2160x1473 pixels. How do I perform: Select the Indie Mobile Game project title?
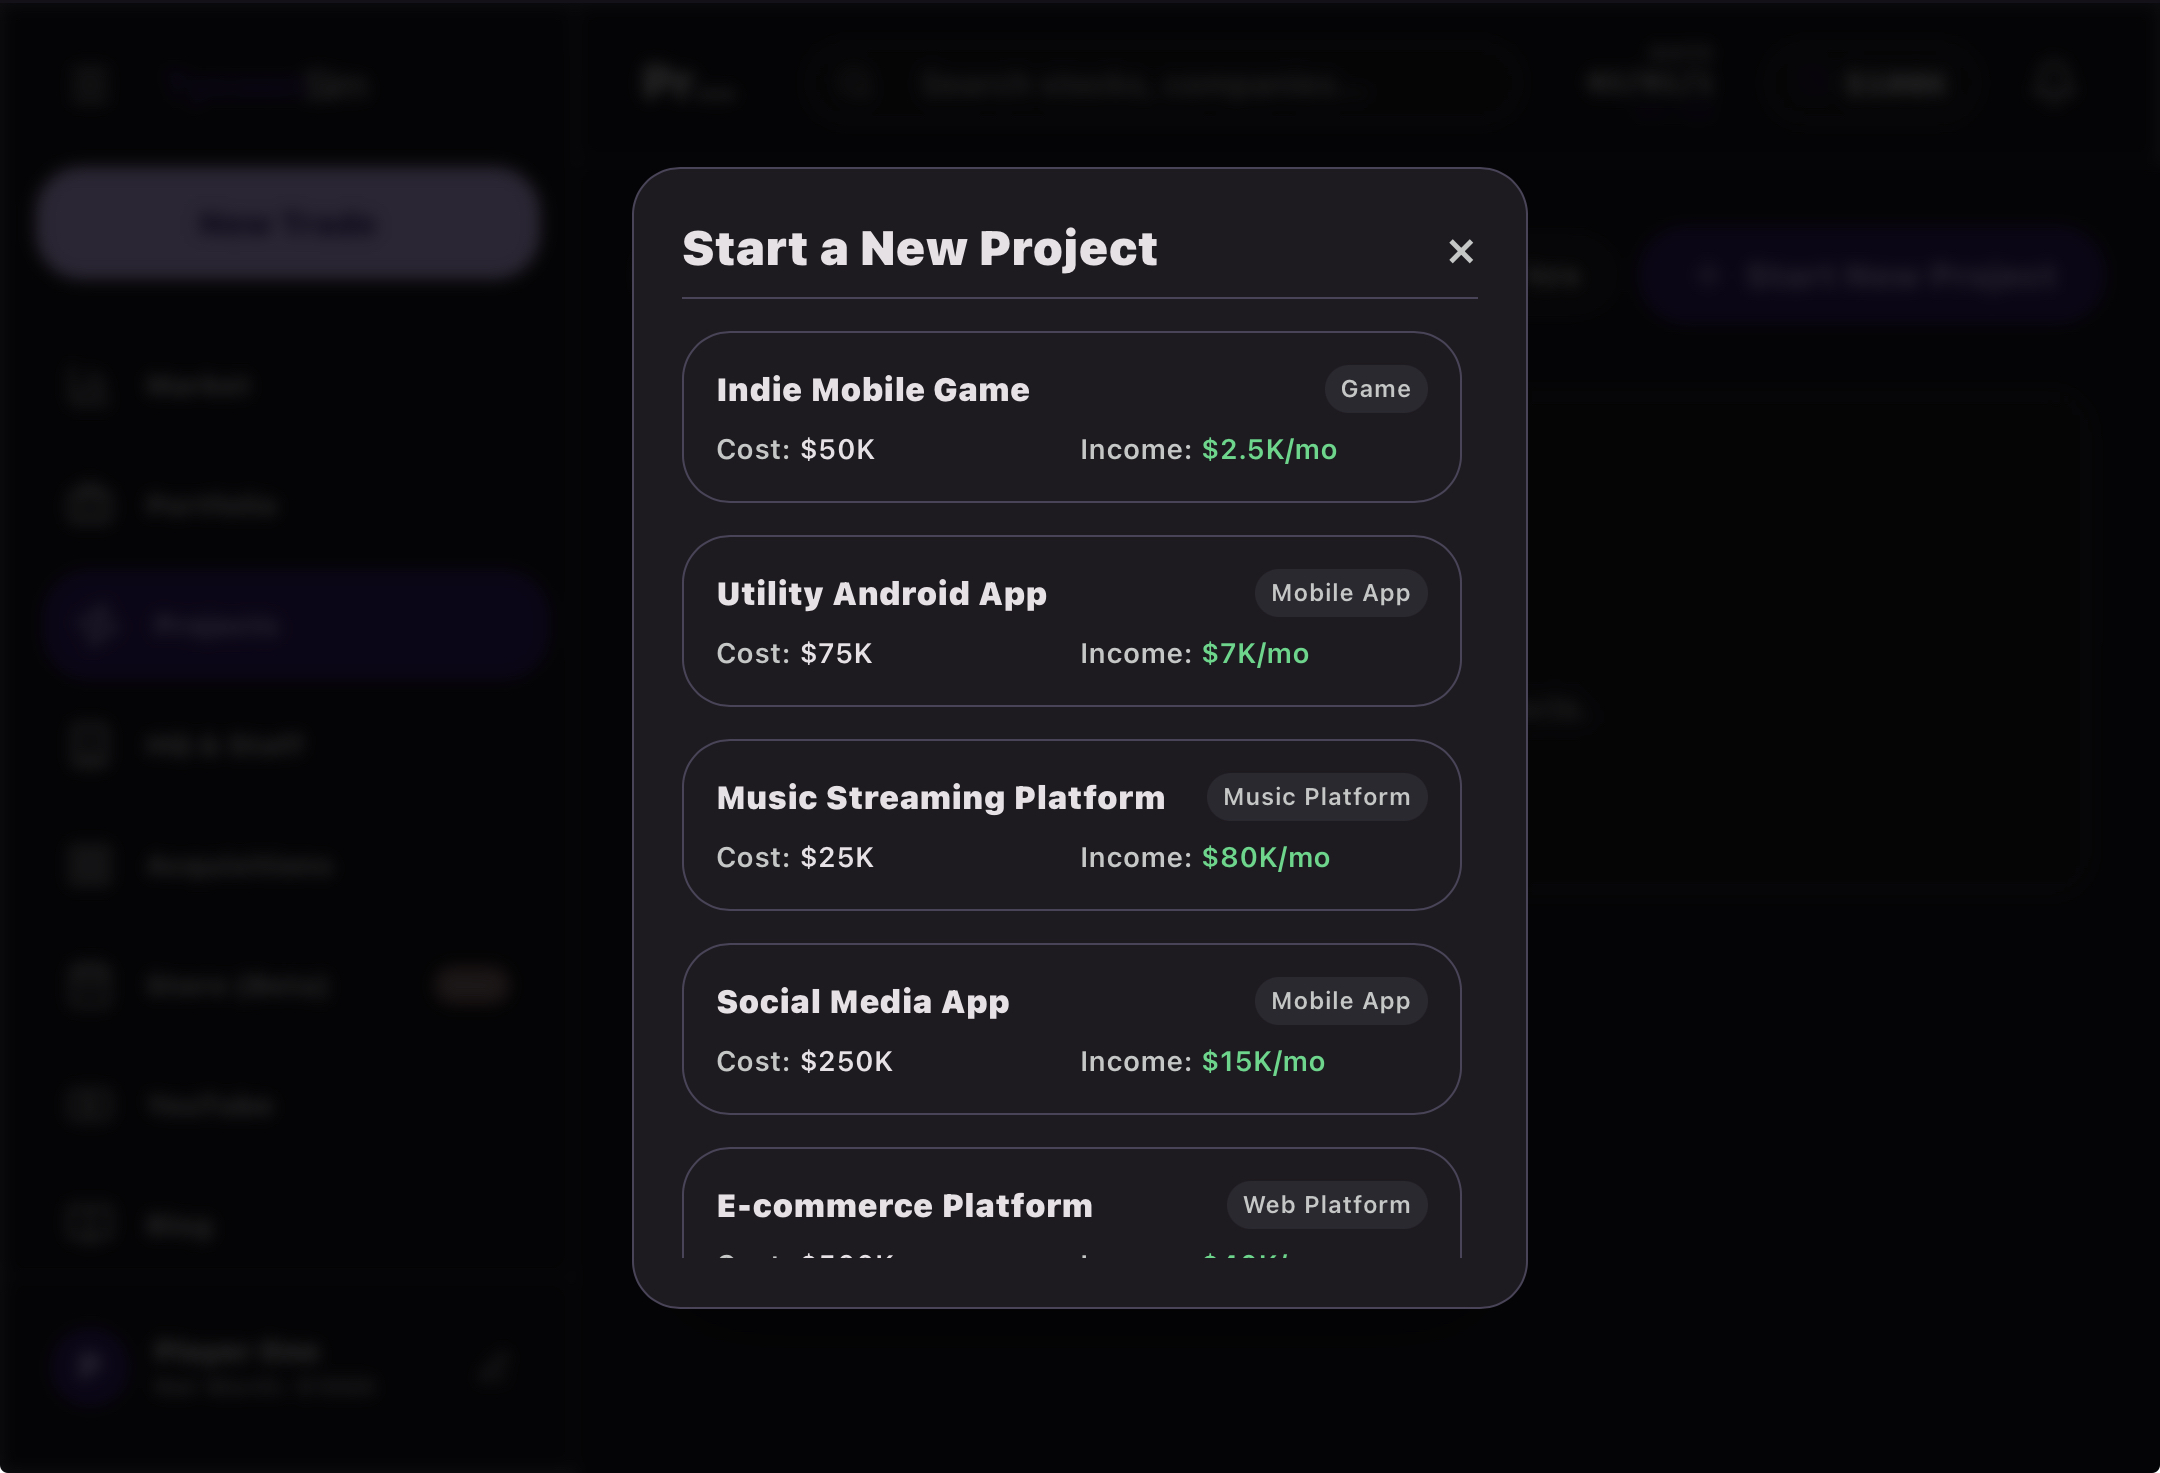(x=872, y=390)
